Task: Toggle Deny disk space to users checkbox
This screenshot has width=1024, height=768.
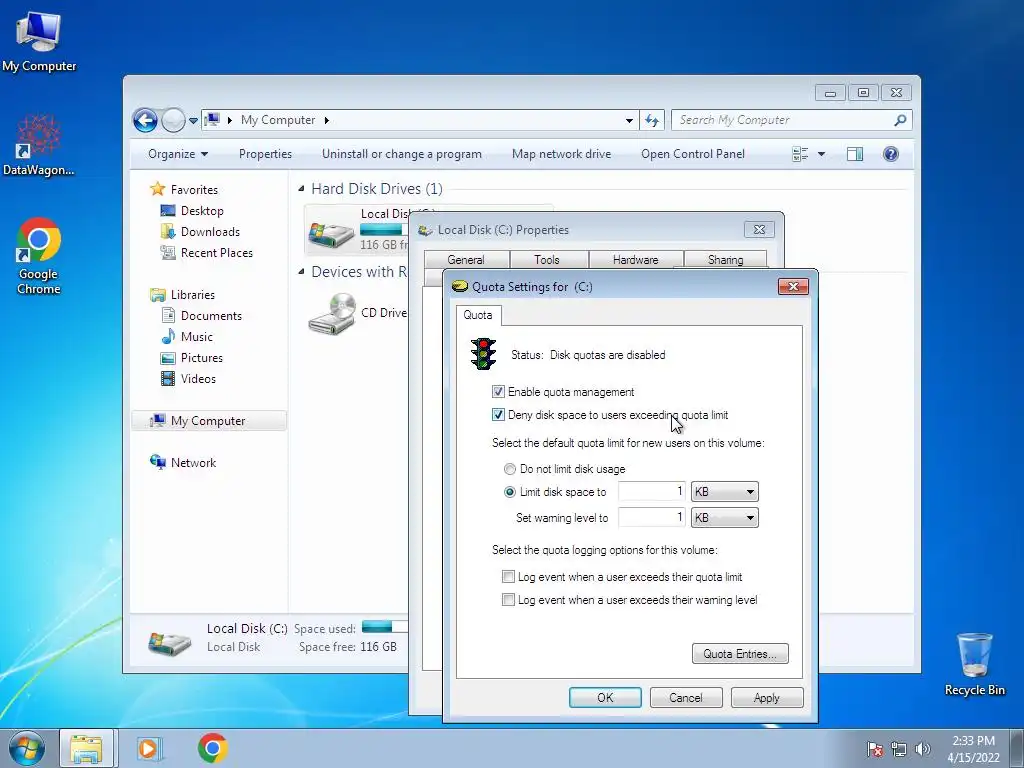Action: 498,415
